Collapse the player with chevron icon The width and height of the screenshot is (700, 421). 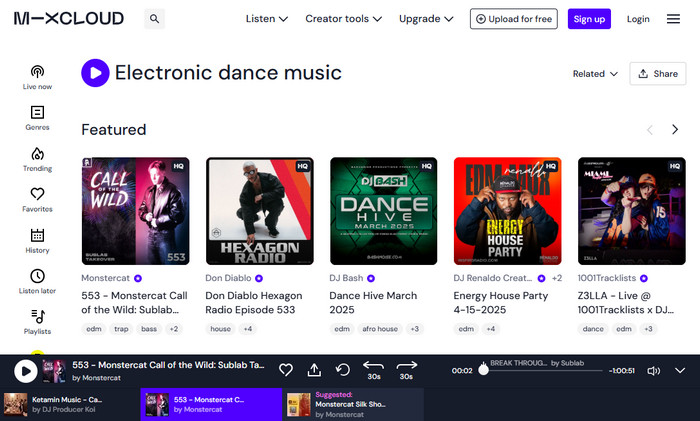tap(680, 371)
